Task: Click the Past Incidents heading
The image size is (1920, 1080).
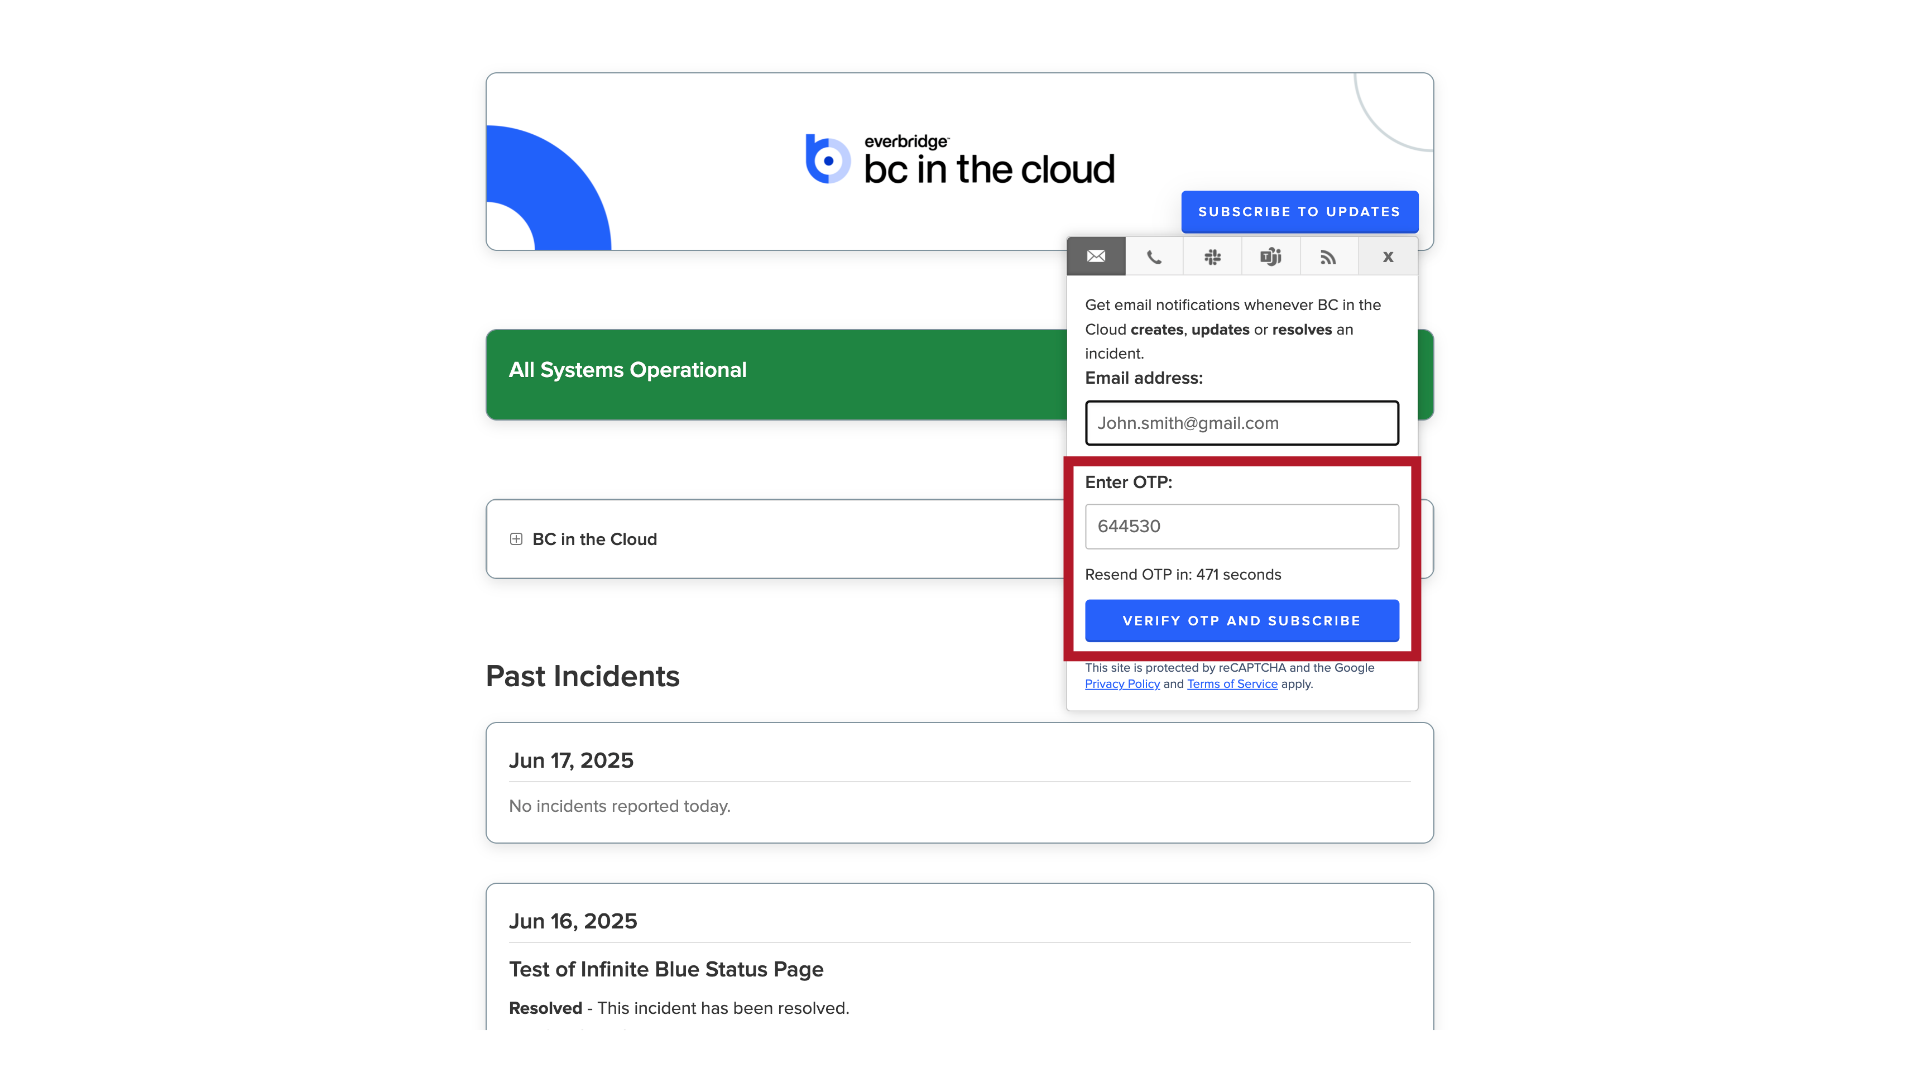Action: (x=583, y=676)
